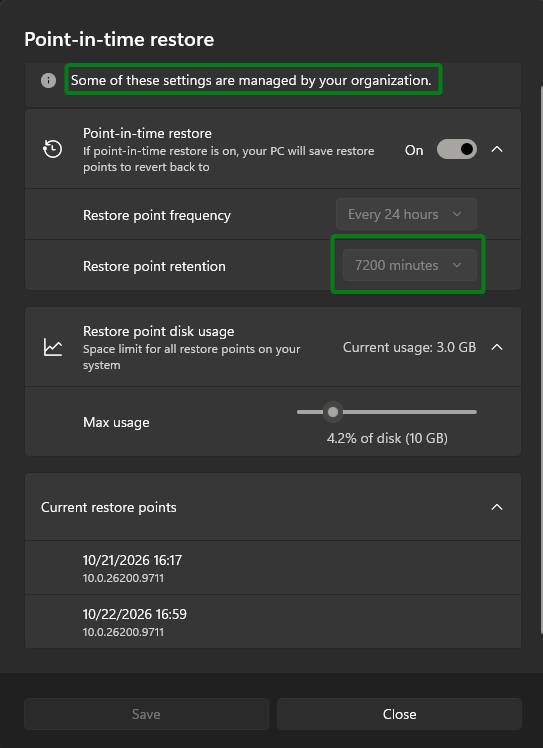This screenshot has width=543, height=748.
Task: Click the Max usage slider handle
Action: click(x=333, y=412)
